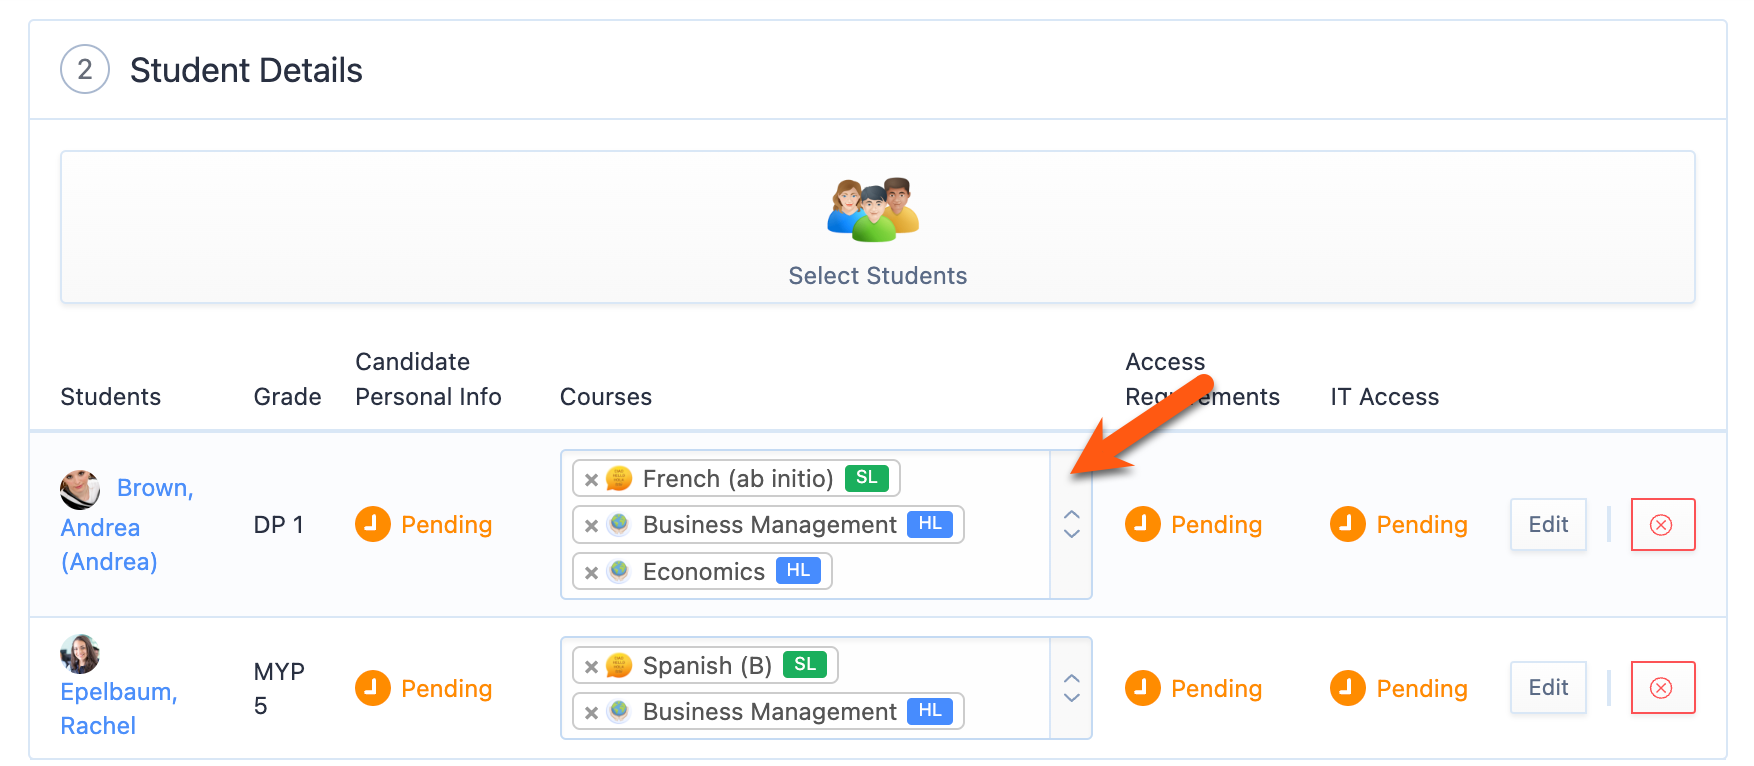Open Epelbaum, Rachel student link
The image size is (1754, 766).
tap(119, 708)
